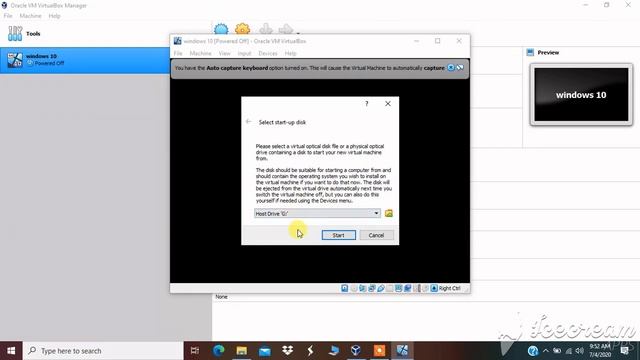Click the audio status icon in the VM status bar
Image resolution: width=640 pixels, height=360 pixels.
[x=362, y=288]
